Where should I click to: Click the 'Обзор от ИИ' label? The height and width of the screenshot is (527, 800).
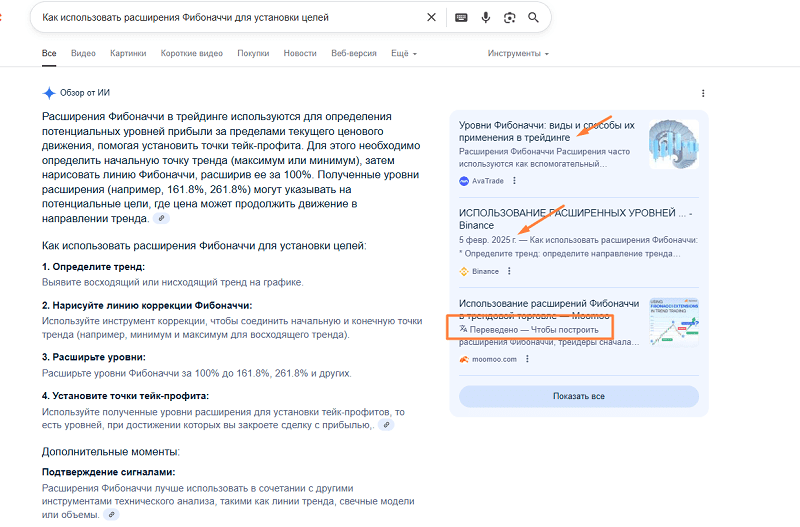coord(85,93)
